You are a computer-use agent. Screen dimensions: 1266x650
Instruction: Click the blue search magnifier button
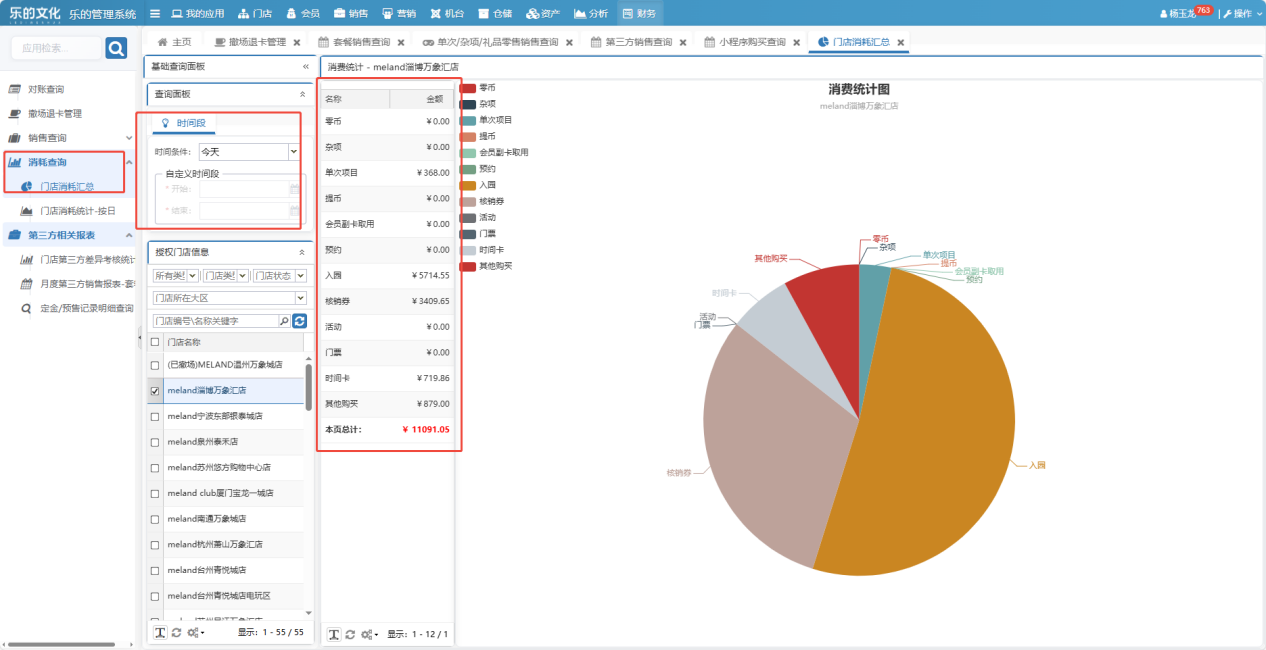point(116,48)
